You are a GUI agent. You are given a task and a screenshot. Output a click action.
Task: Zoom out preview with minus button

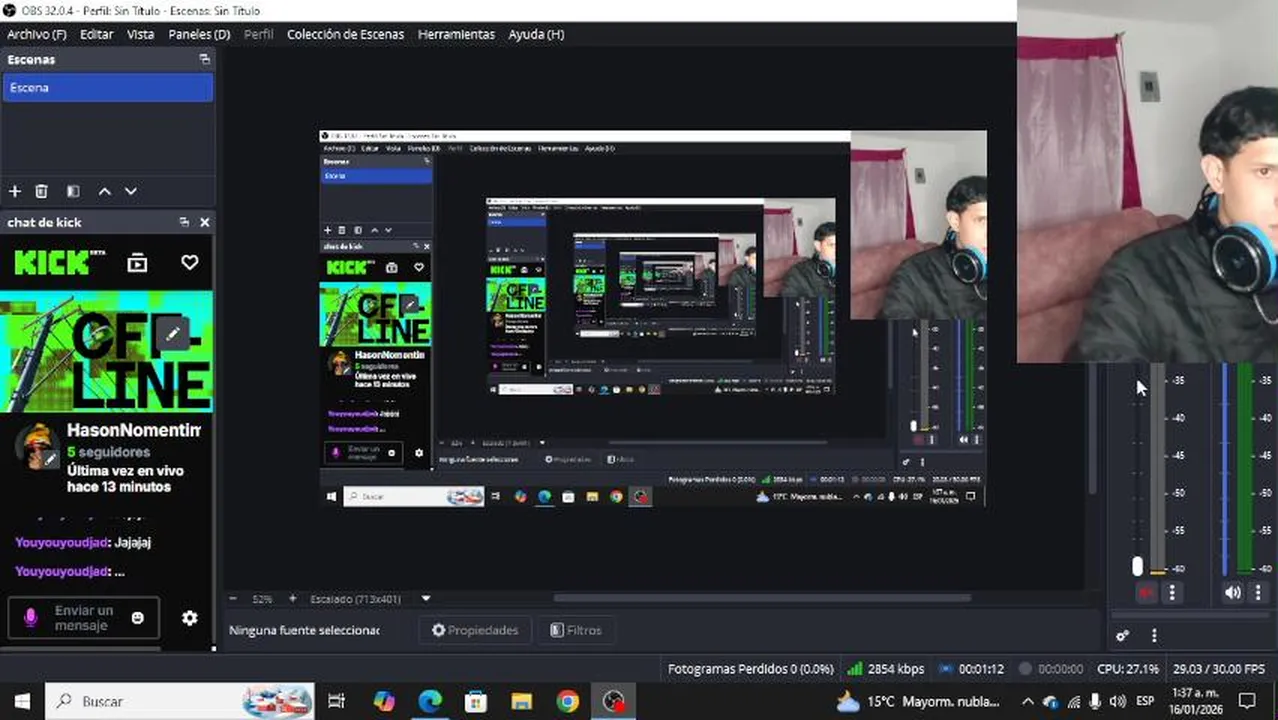[233, 599]
